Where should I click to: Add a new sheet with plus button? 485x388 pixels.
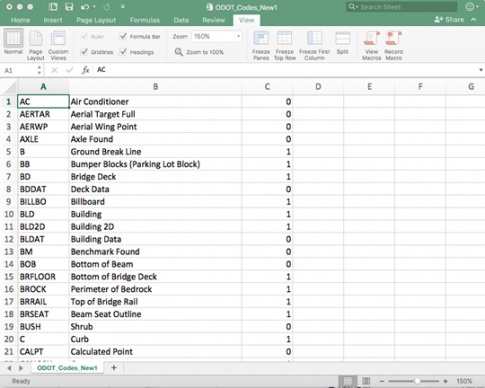[x=114, y=368]
